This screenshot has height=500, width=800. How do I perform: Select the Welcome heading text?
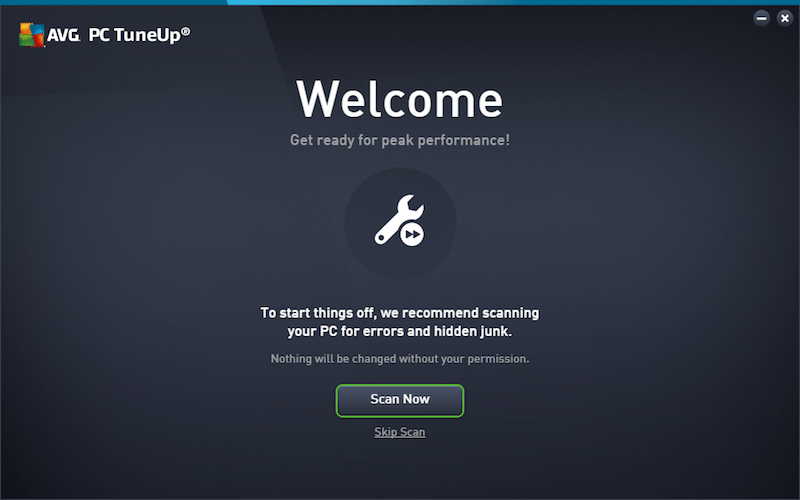[399, 99]
